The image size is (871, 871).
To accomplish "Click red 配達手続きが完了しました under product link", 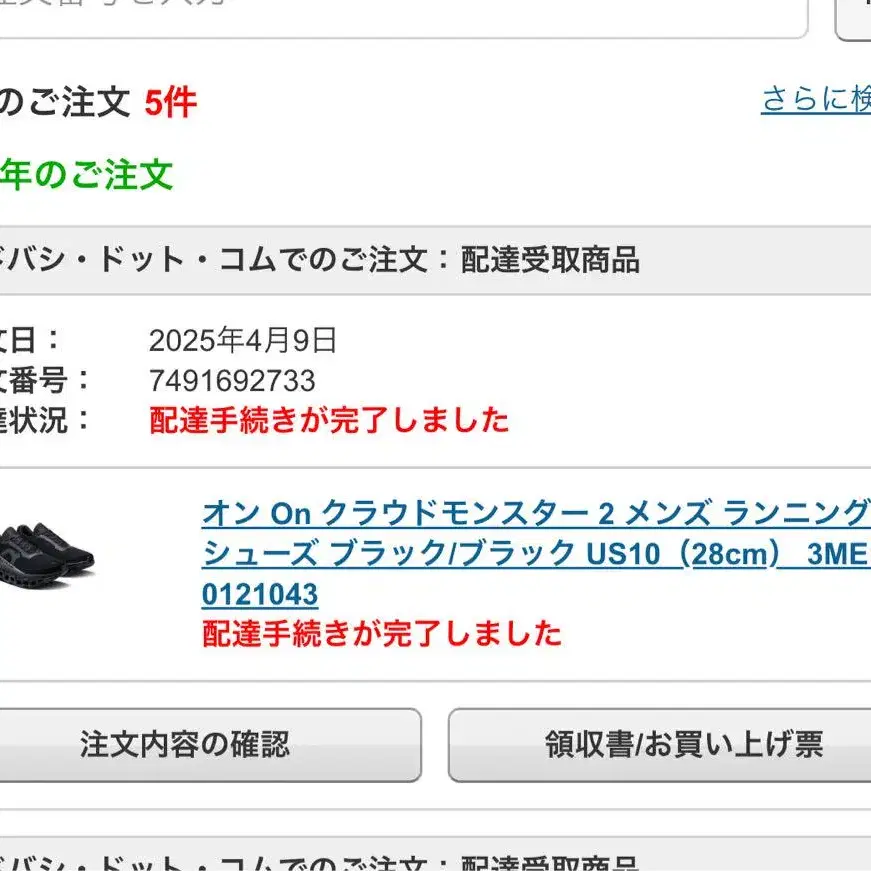I will tap(382, 633).
